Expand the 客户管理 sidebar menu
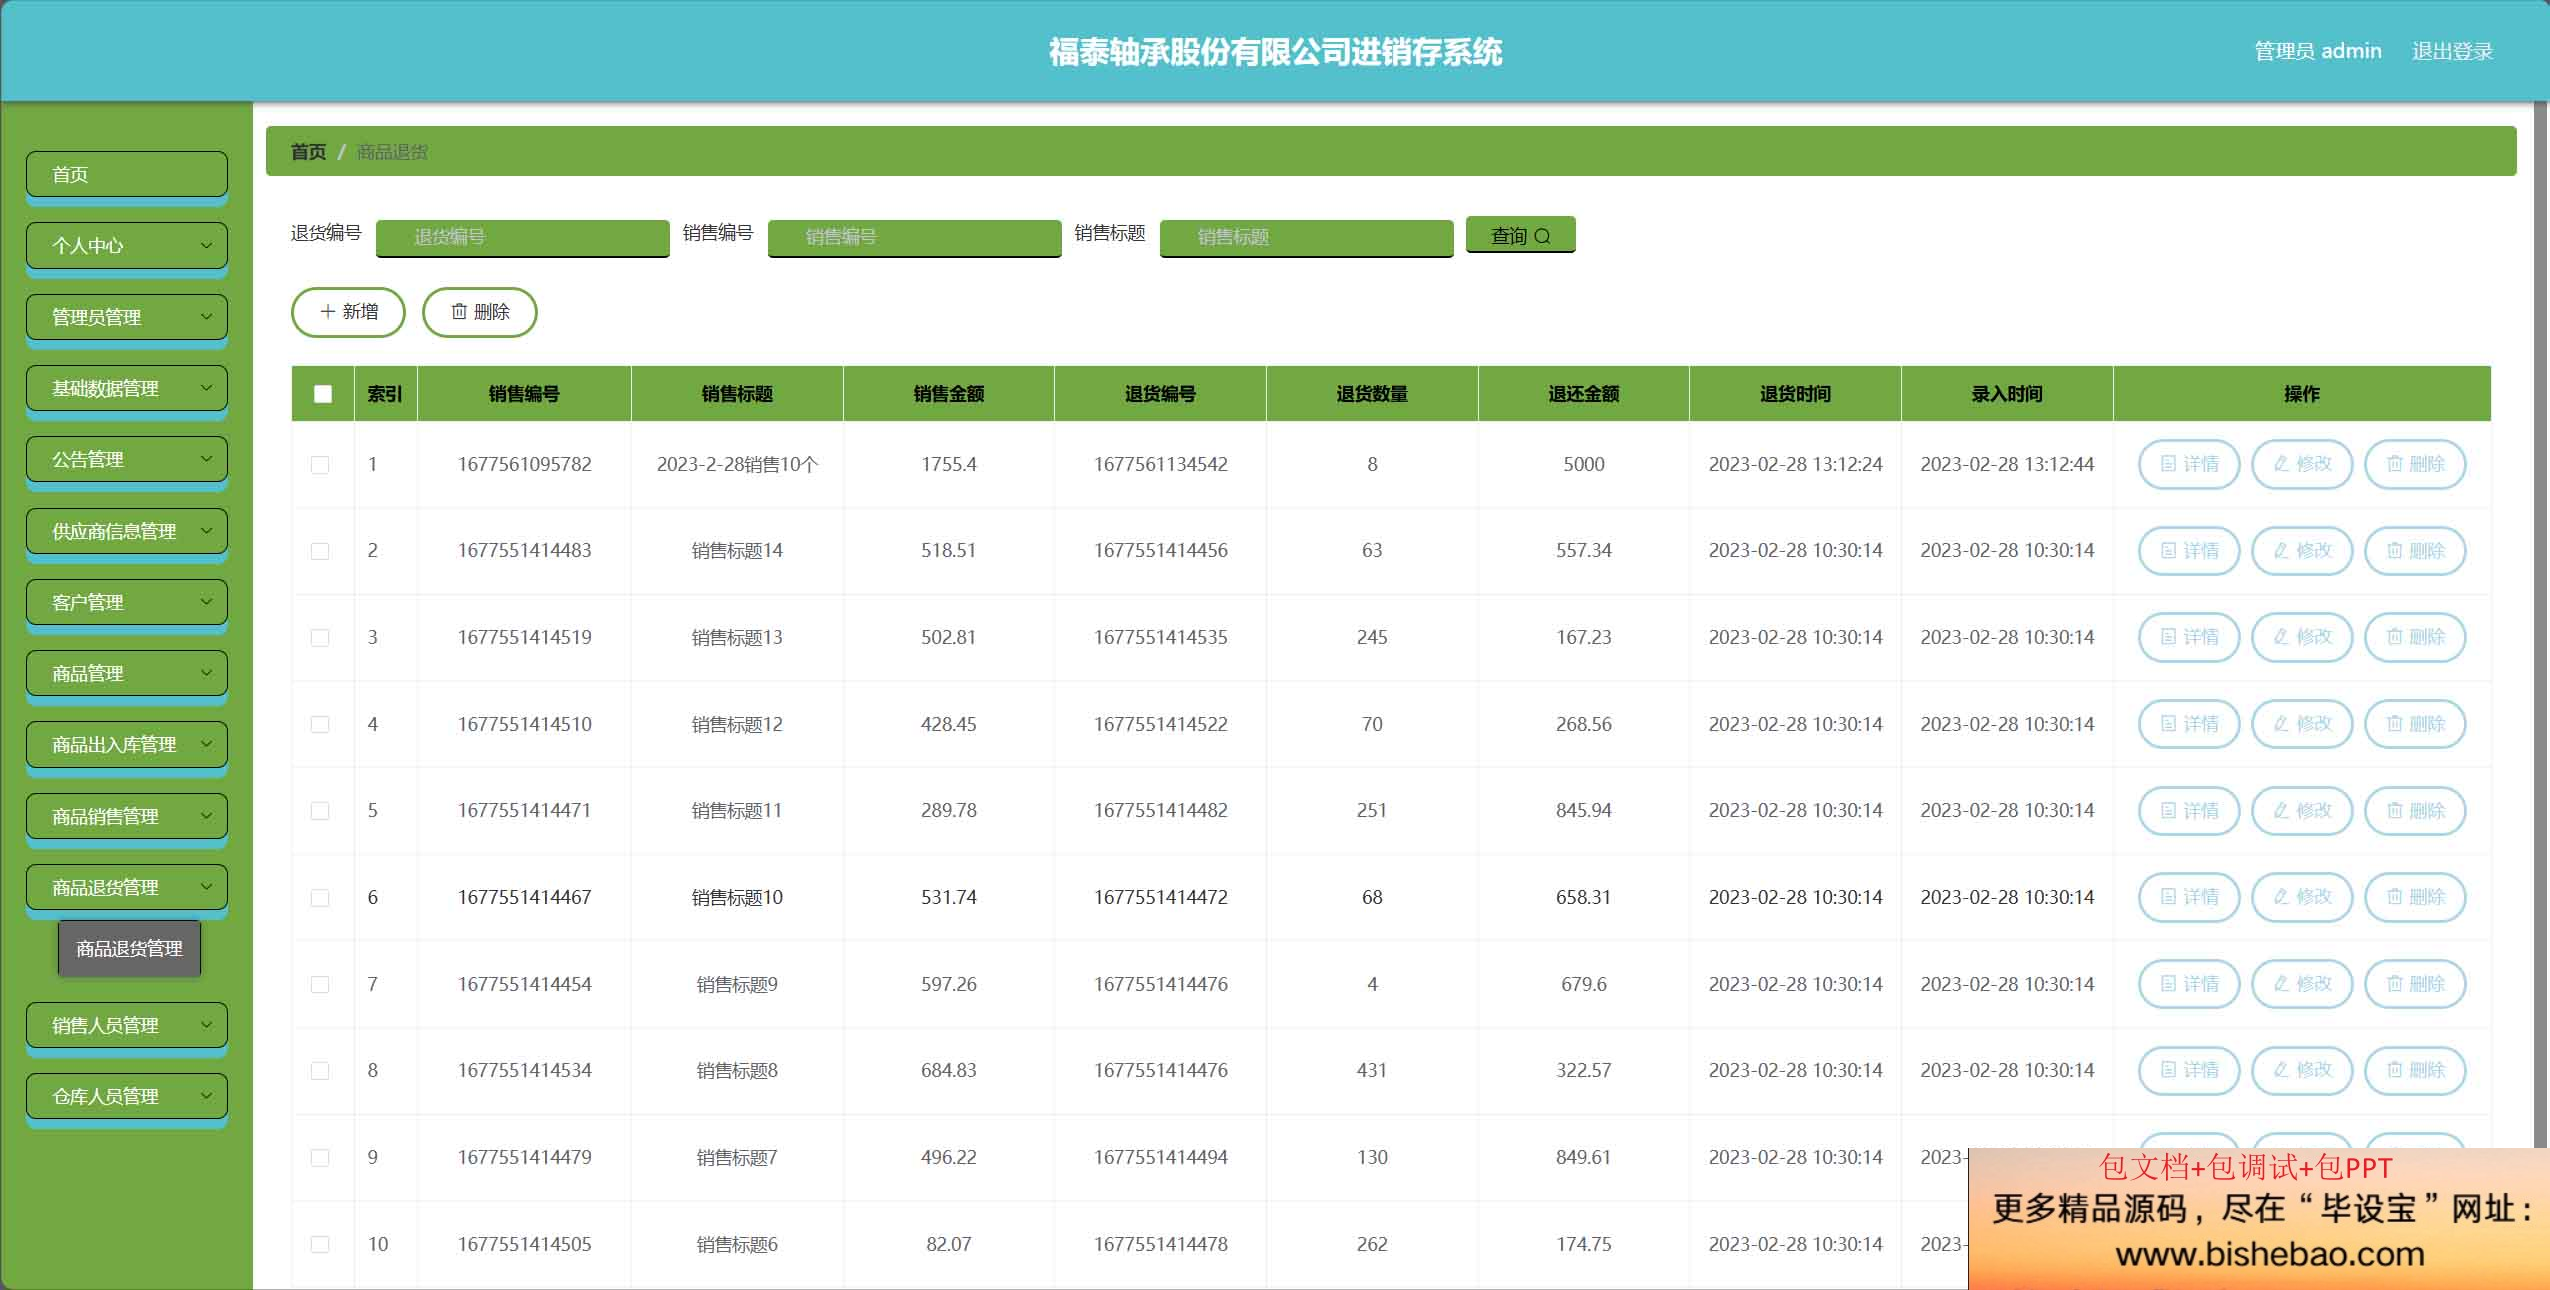This screenshot has height=1290, width=2550. point(127,602)
